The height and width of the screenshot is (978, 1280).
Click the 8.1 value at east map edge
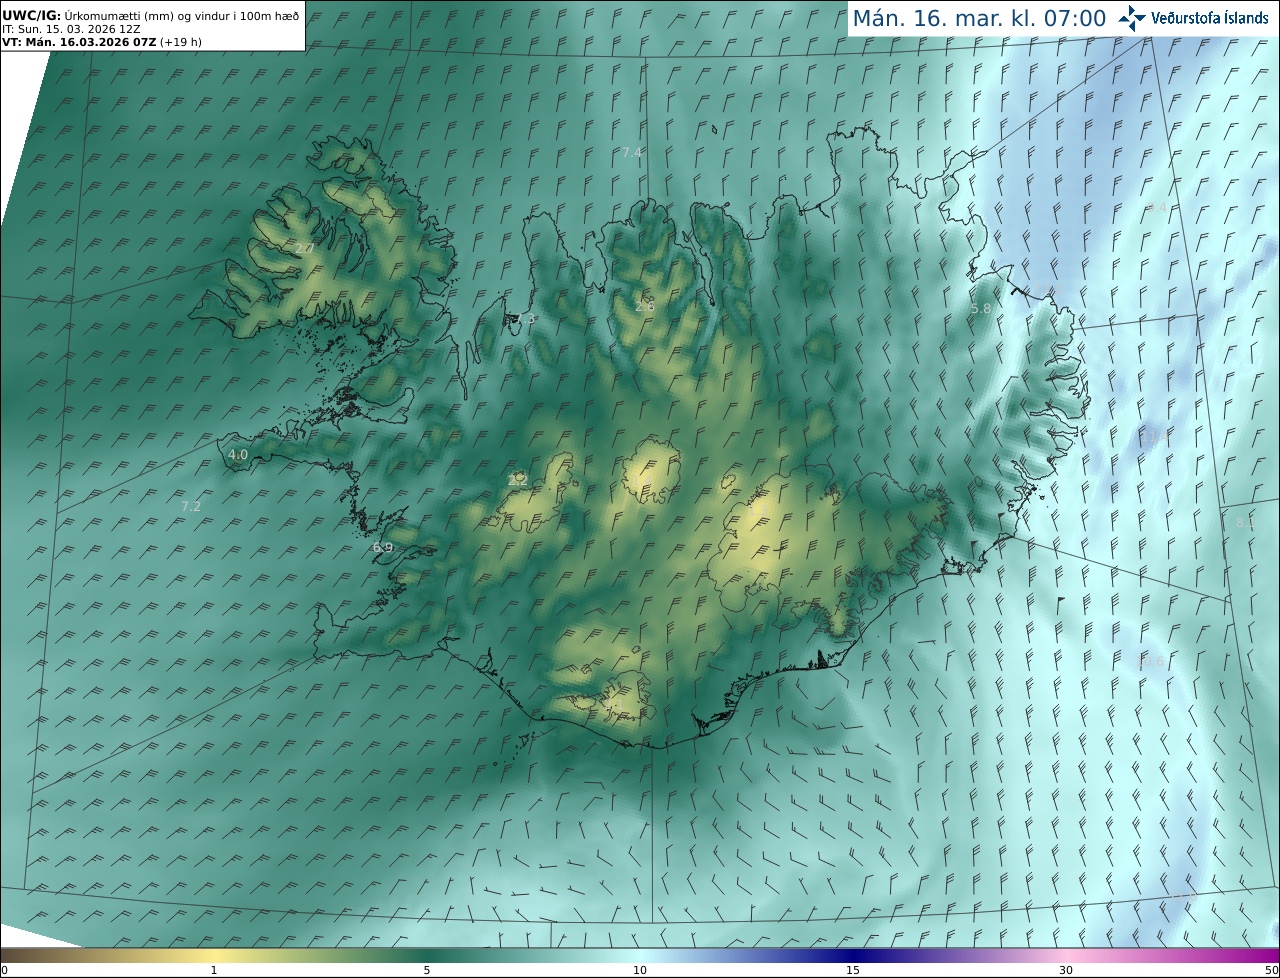[x=1246, y=522]
